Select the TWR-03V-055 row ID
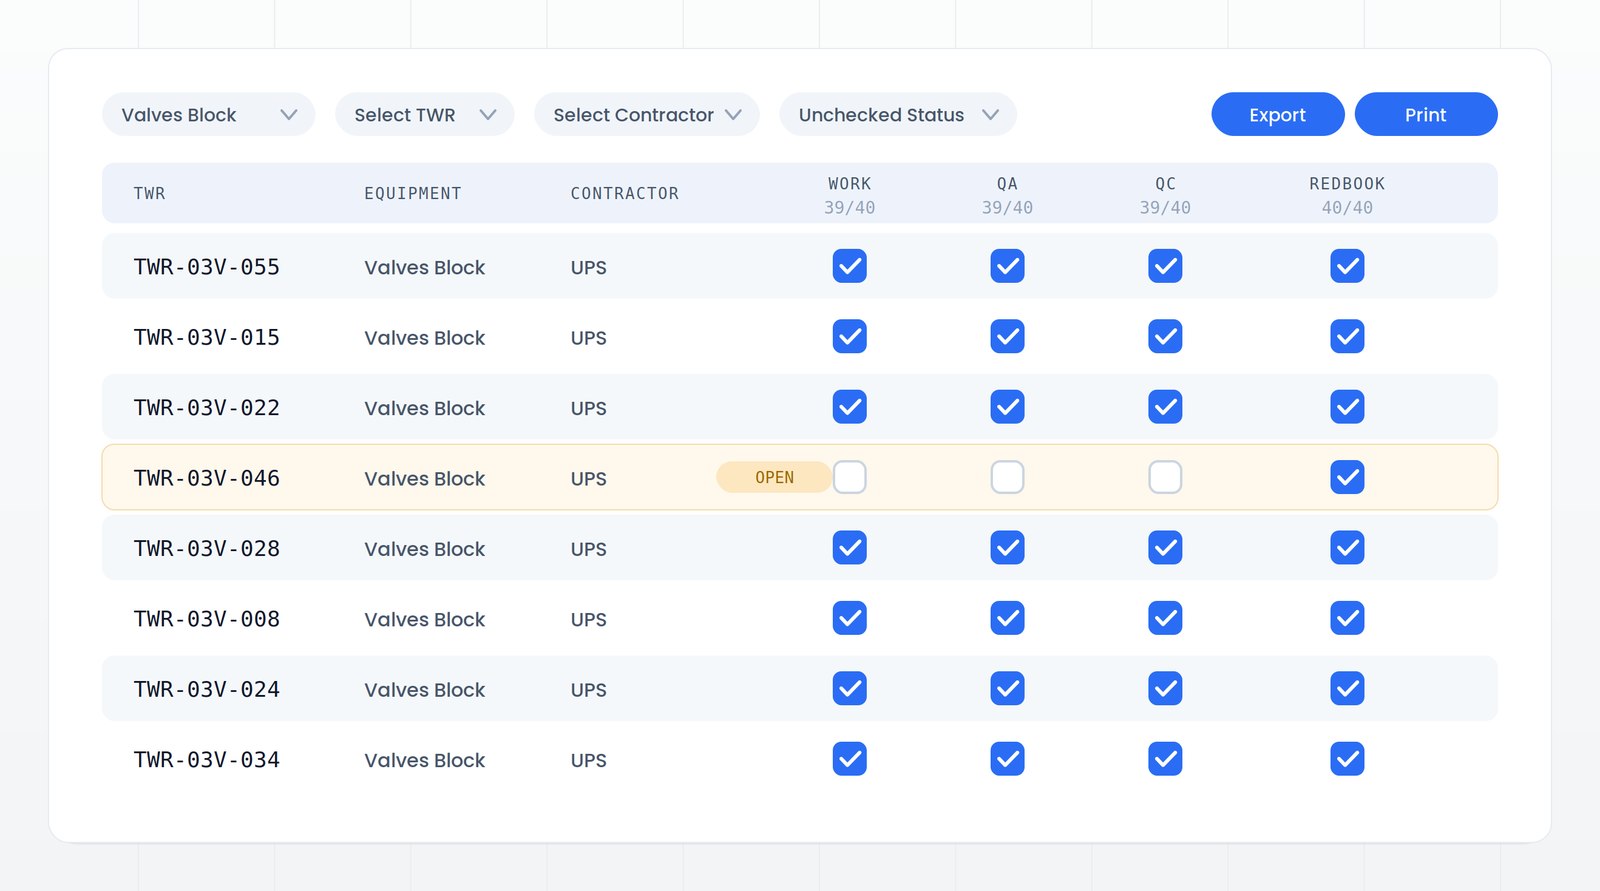Screen dimensions: 1600x891 coord(207,267)
